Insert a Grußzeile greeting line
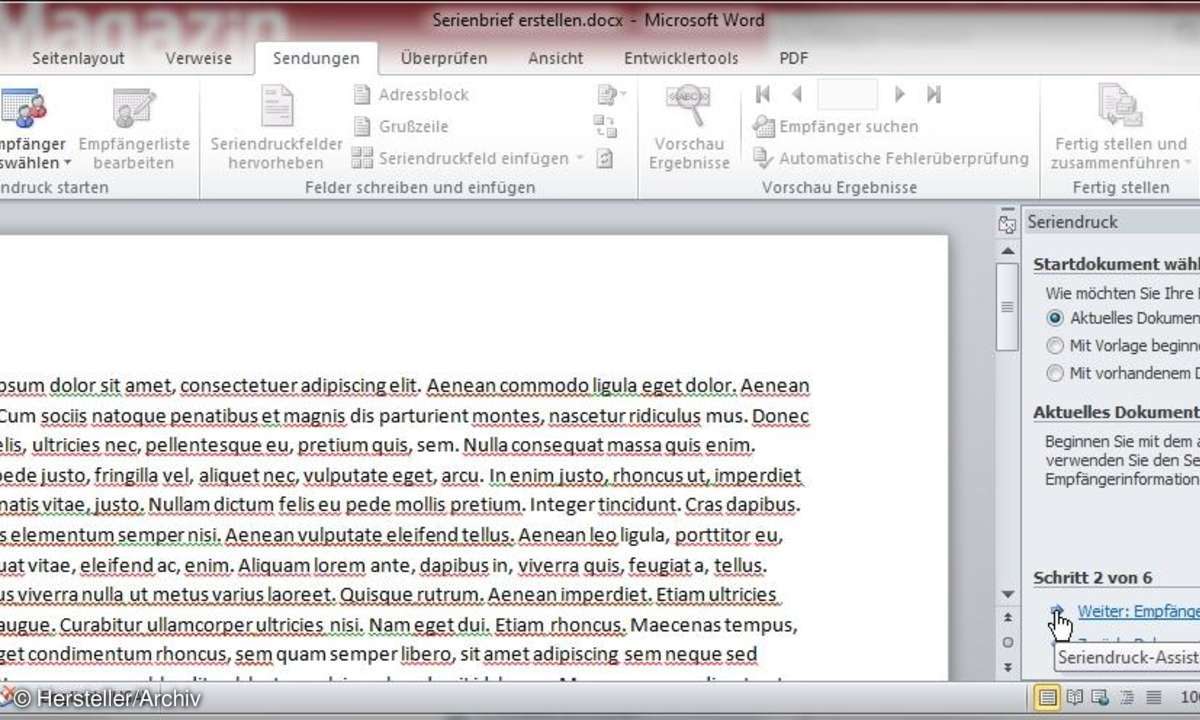This screenshot has height=720, width=1200. click(401, 127)
